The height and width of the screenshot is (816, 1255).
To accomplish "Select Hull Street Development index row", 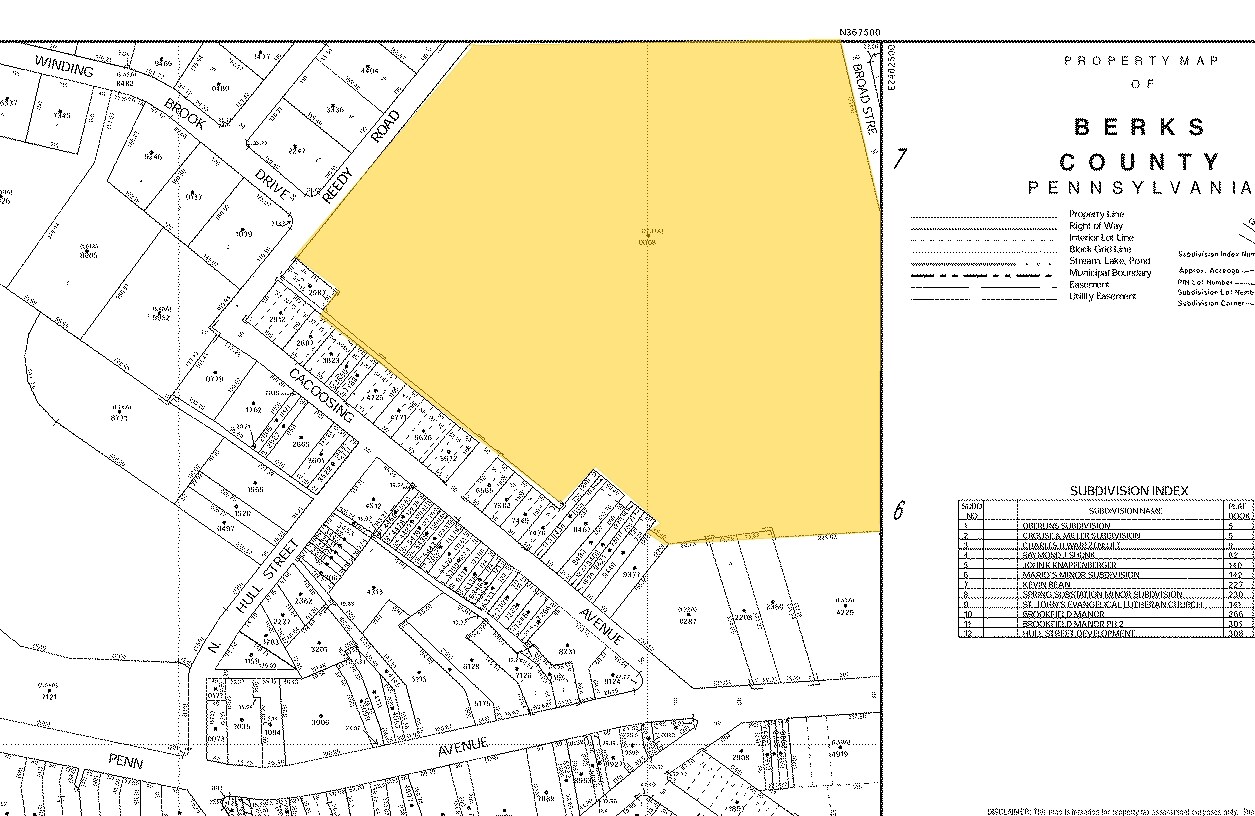I will coord(1078,633).
